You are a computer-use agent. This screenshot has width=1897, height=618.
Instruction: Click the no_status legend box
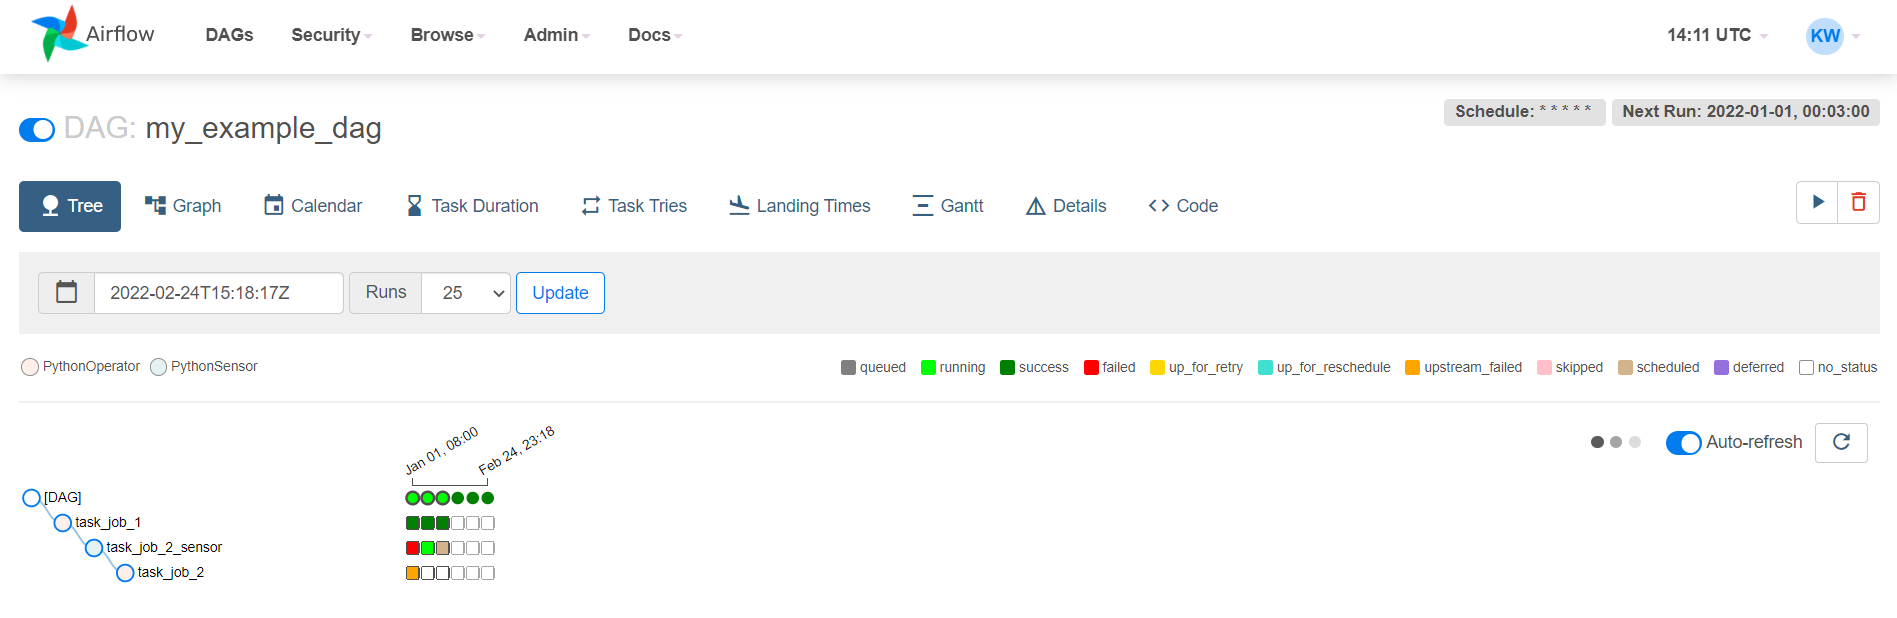tap(1806, 367)
